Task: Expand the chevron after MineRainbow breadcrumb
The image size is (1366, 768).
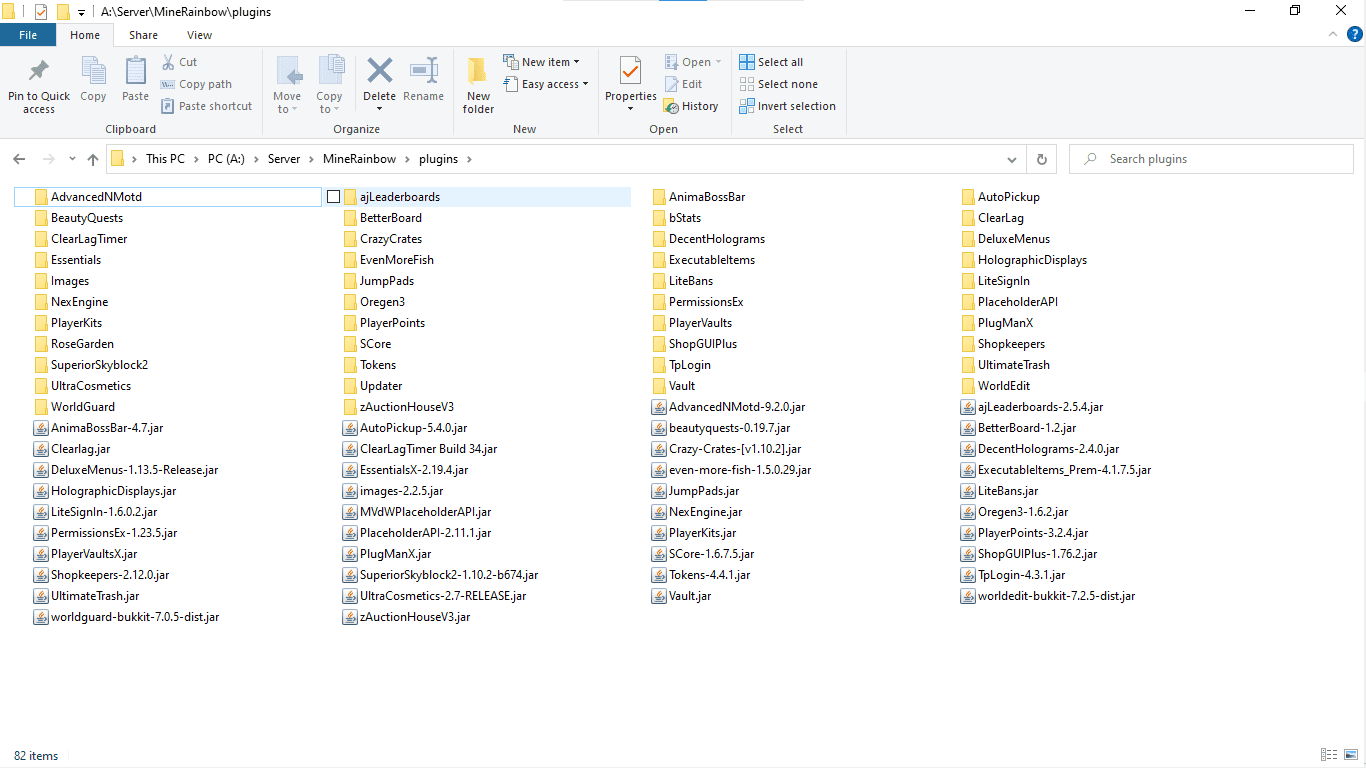Action: pyautogui.click(x=408, y=159)
